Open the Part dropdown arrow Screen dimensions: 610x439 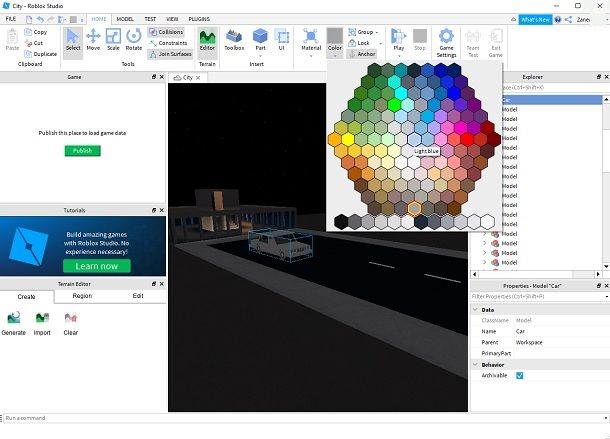tap(260, 56)
